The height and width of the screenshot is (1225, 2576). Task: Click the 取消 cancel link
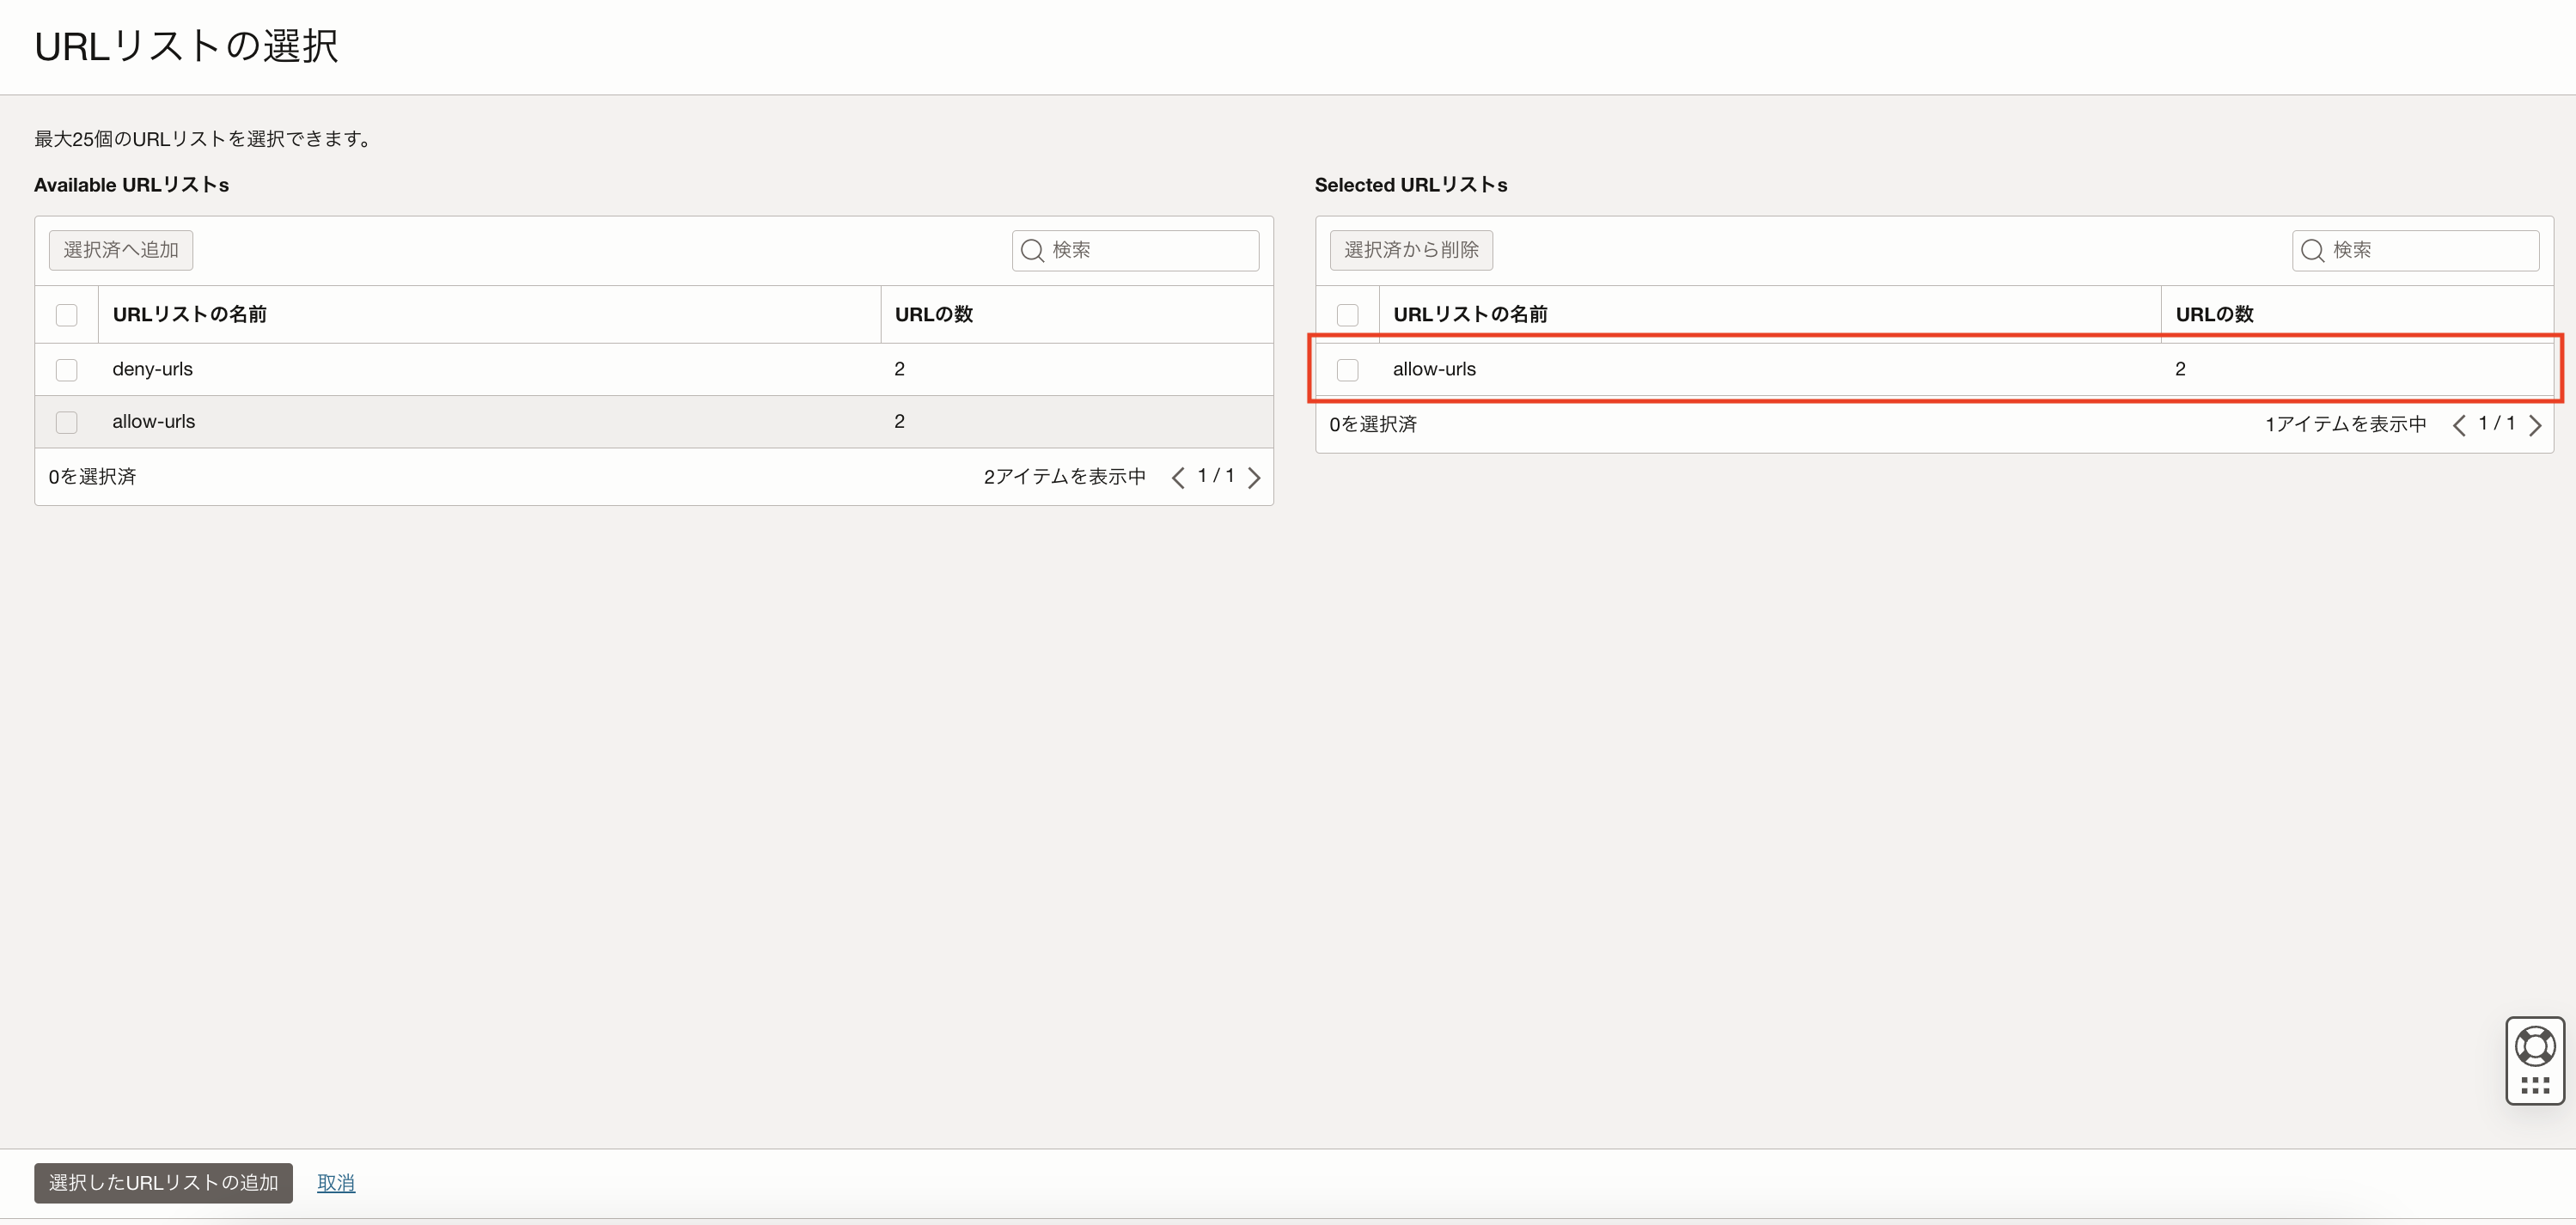[336, 1182]
